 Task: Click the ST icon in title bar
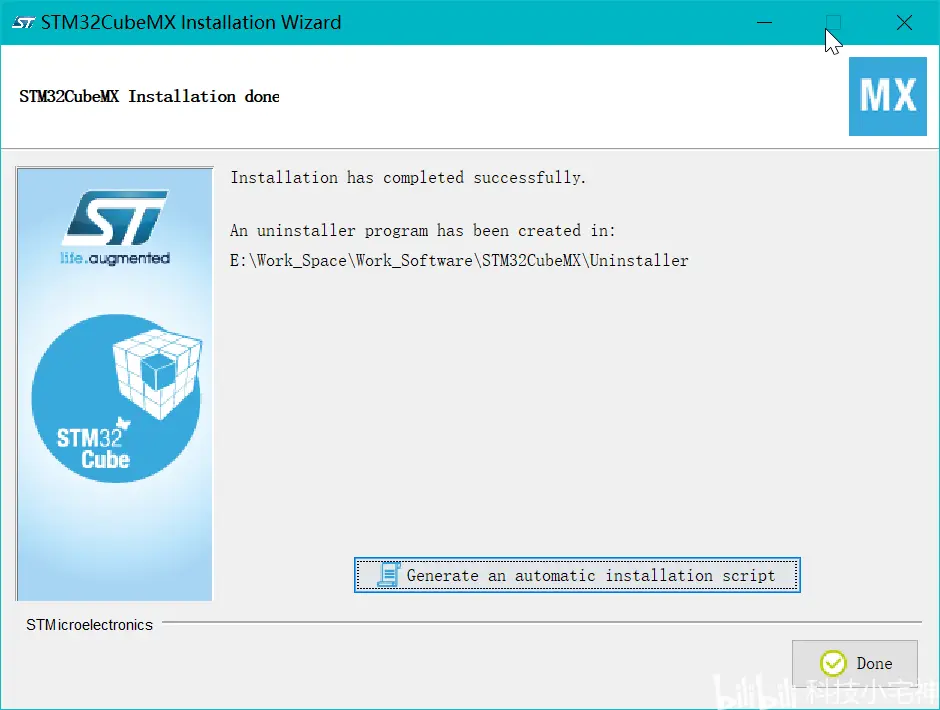pos(23,23)
